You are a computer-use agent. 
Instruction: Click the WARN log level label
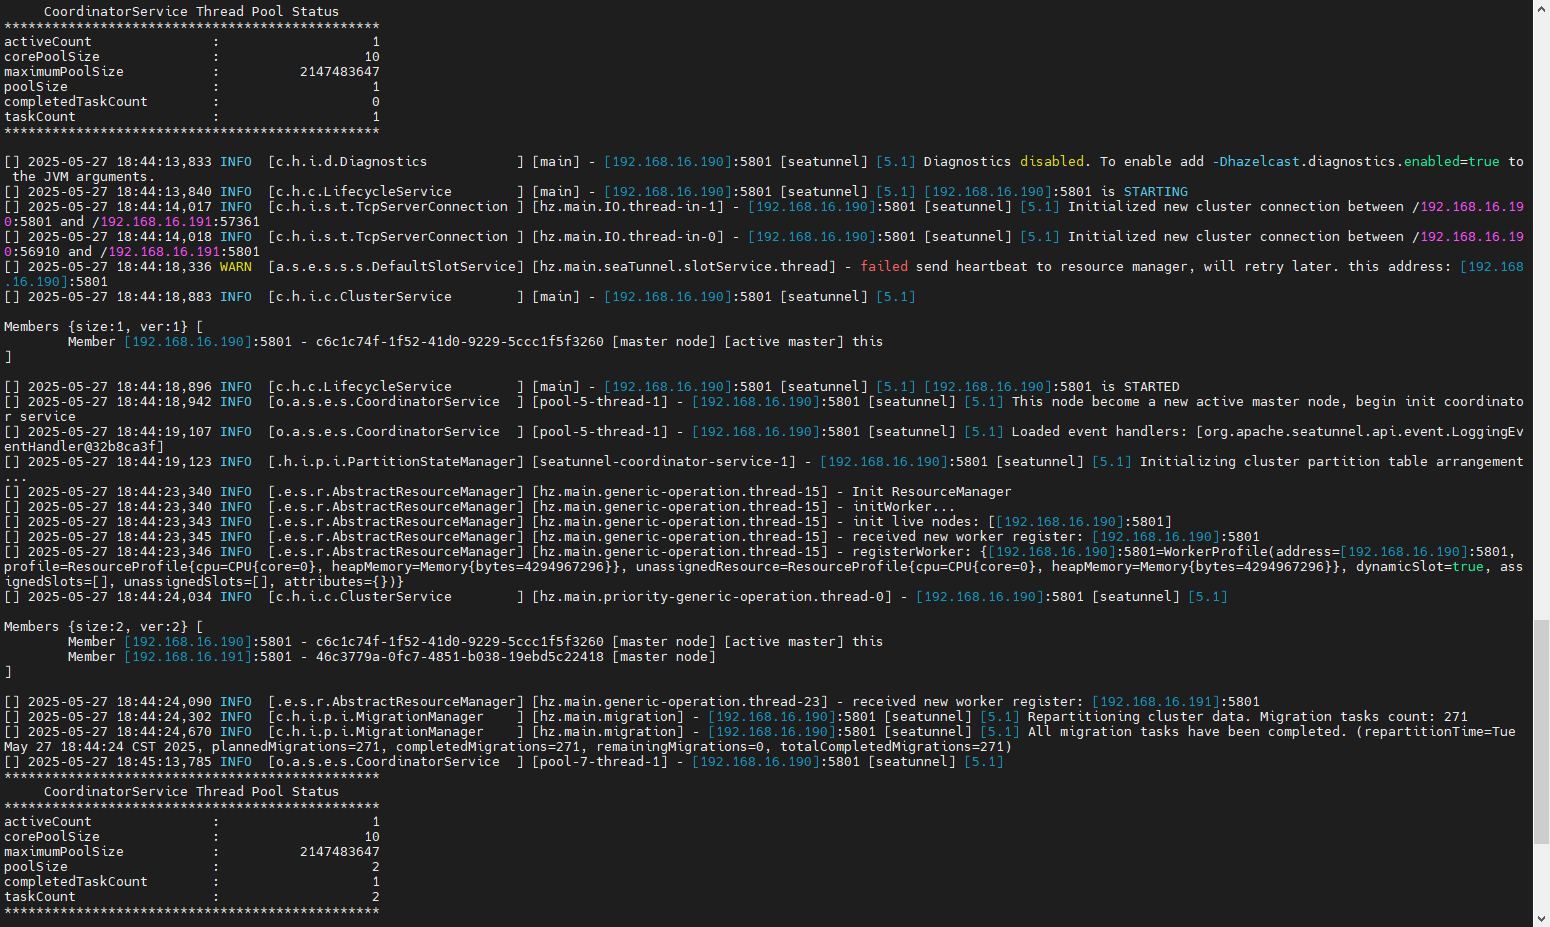coord(235,267)
